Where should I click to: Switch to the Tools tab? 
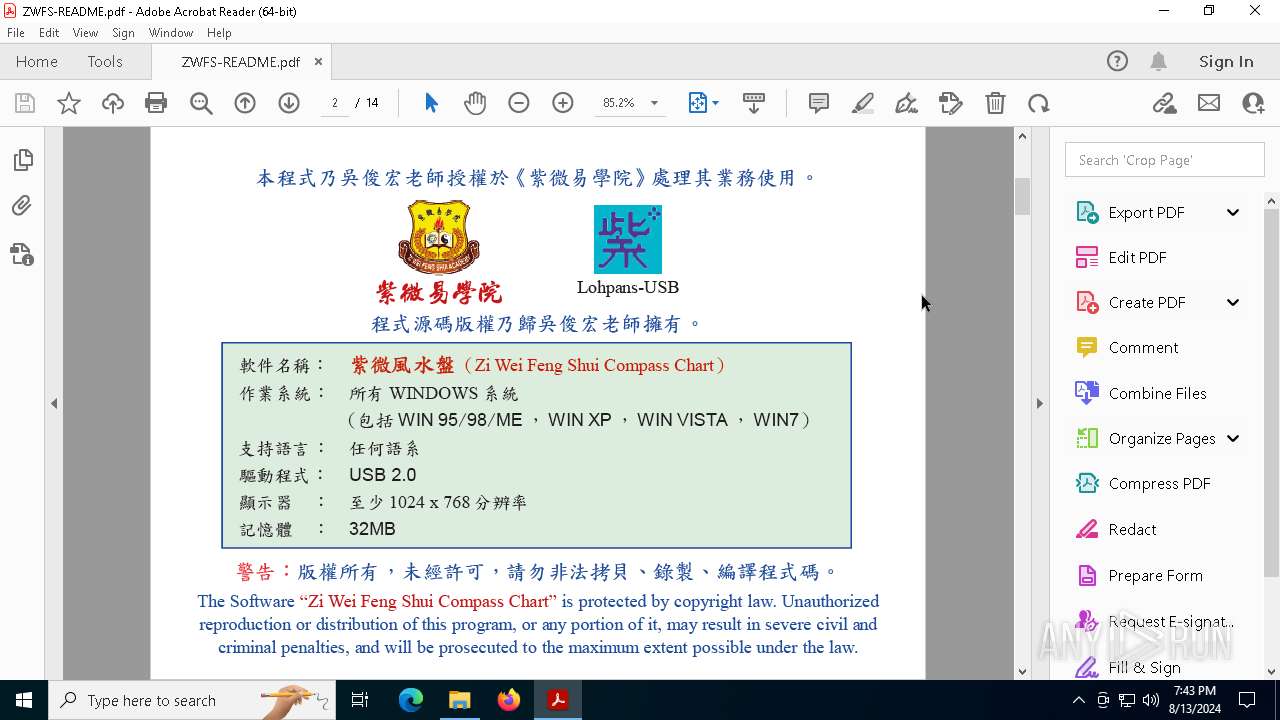(x=105, y=61)
